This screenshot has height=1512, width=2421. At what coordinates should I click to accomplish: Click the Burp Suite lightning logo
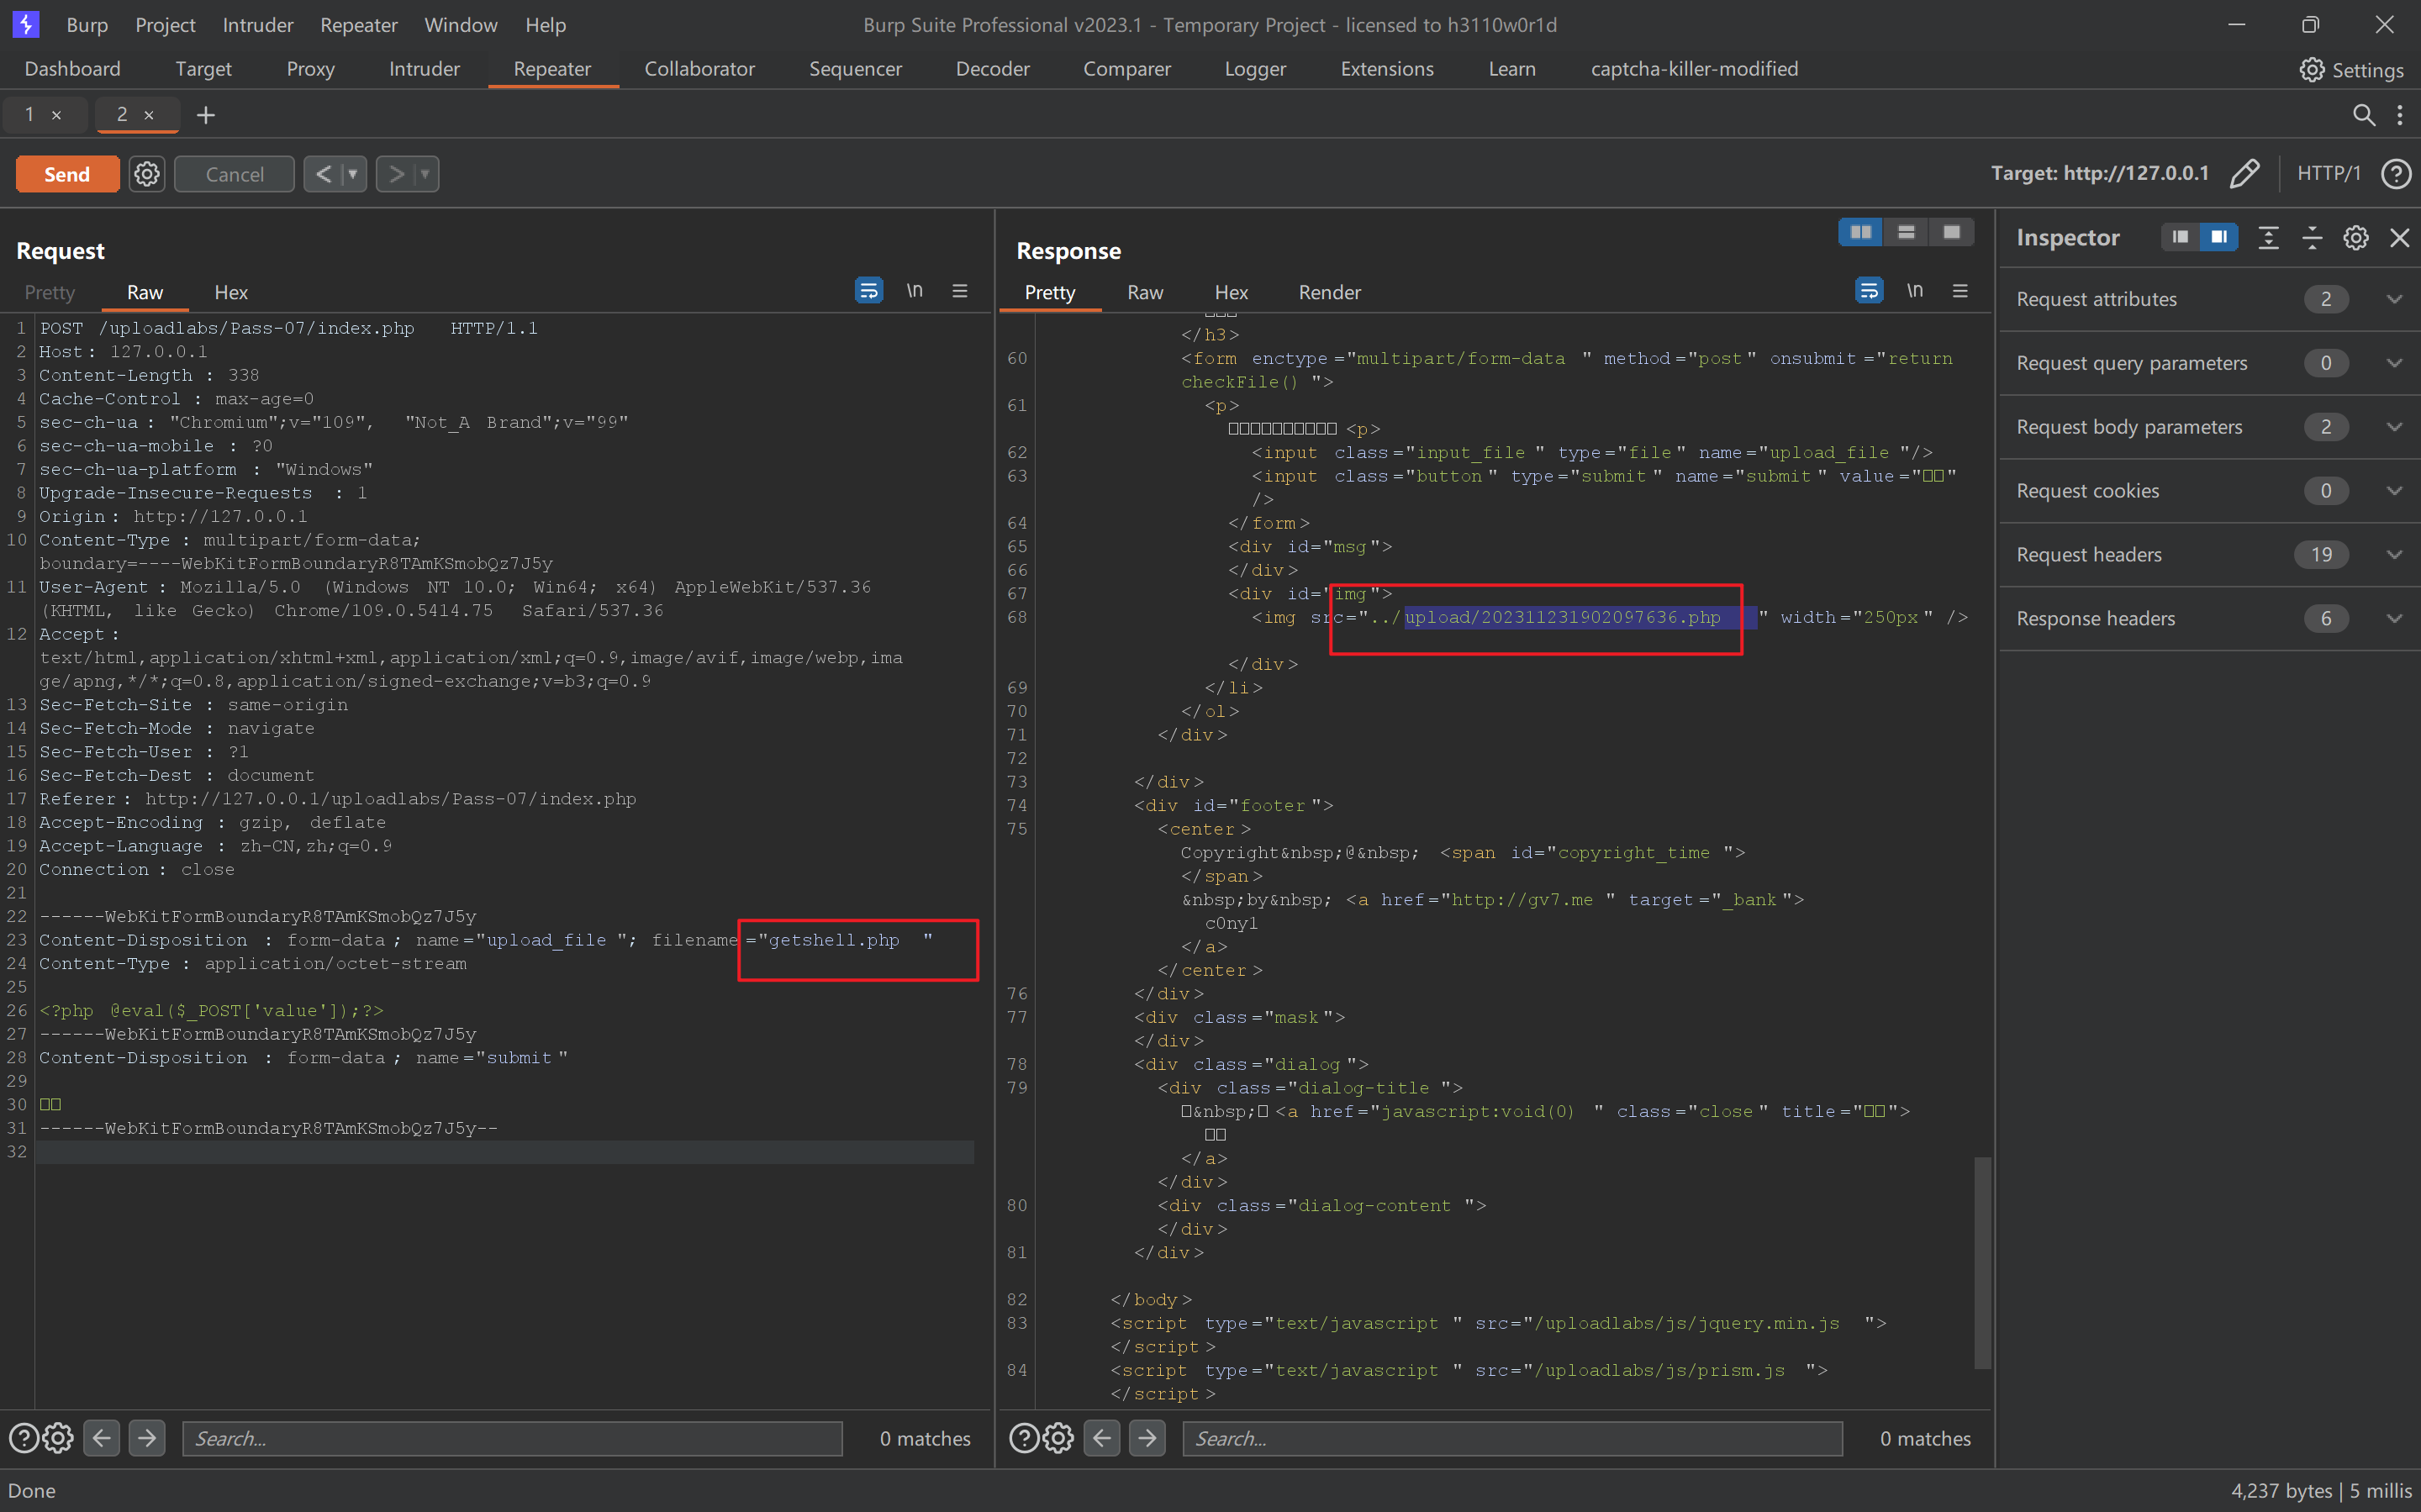click(25, 24)
